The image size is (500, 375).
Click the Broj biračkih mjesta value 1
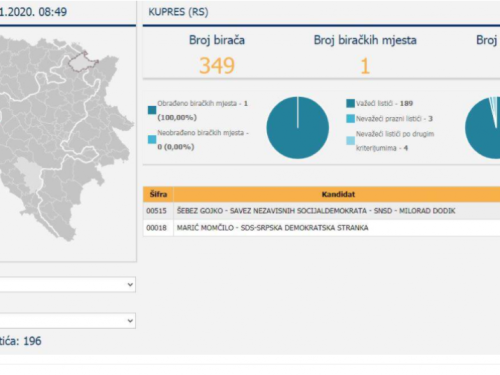pos(365,66)
